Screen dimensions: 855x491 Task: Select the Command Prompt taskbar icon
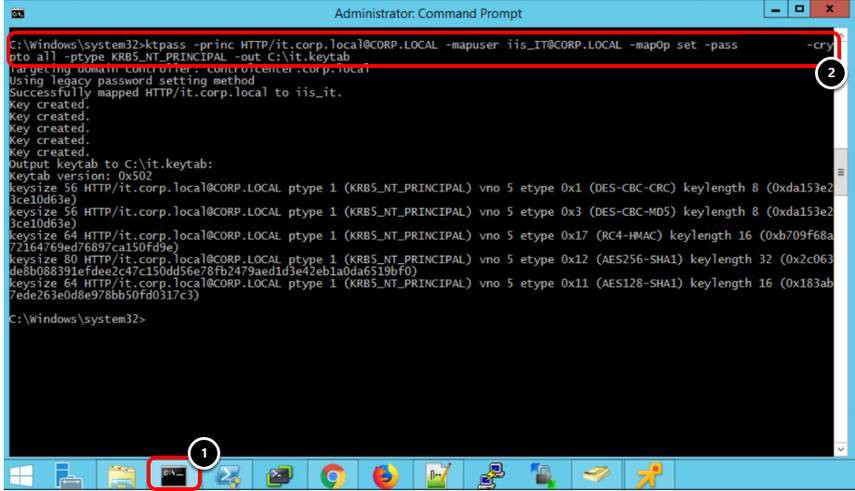pos(174,476)
